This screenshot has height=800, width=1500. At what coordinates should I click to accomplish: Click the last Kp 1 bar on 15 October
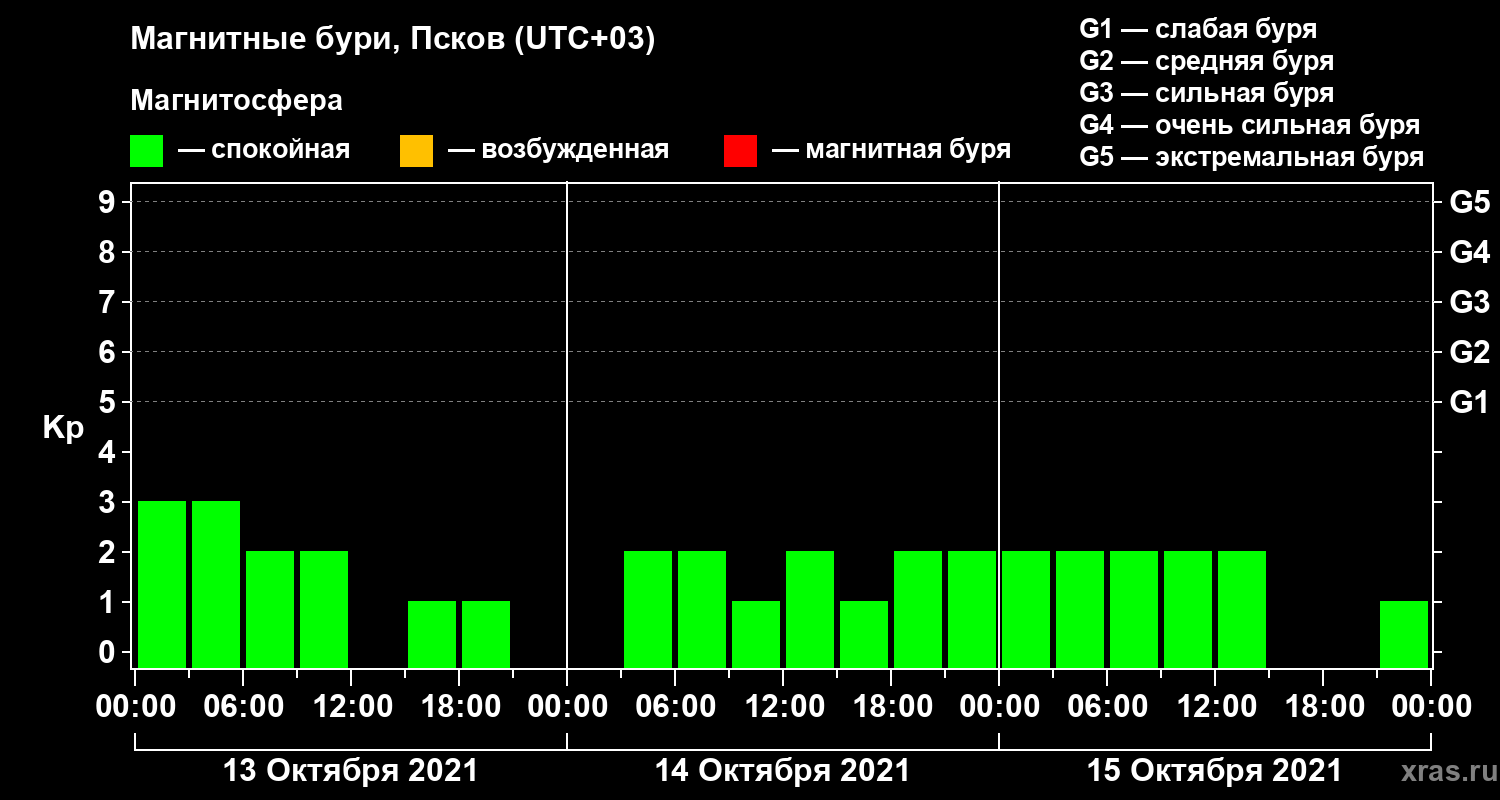[1404, 634]
